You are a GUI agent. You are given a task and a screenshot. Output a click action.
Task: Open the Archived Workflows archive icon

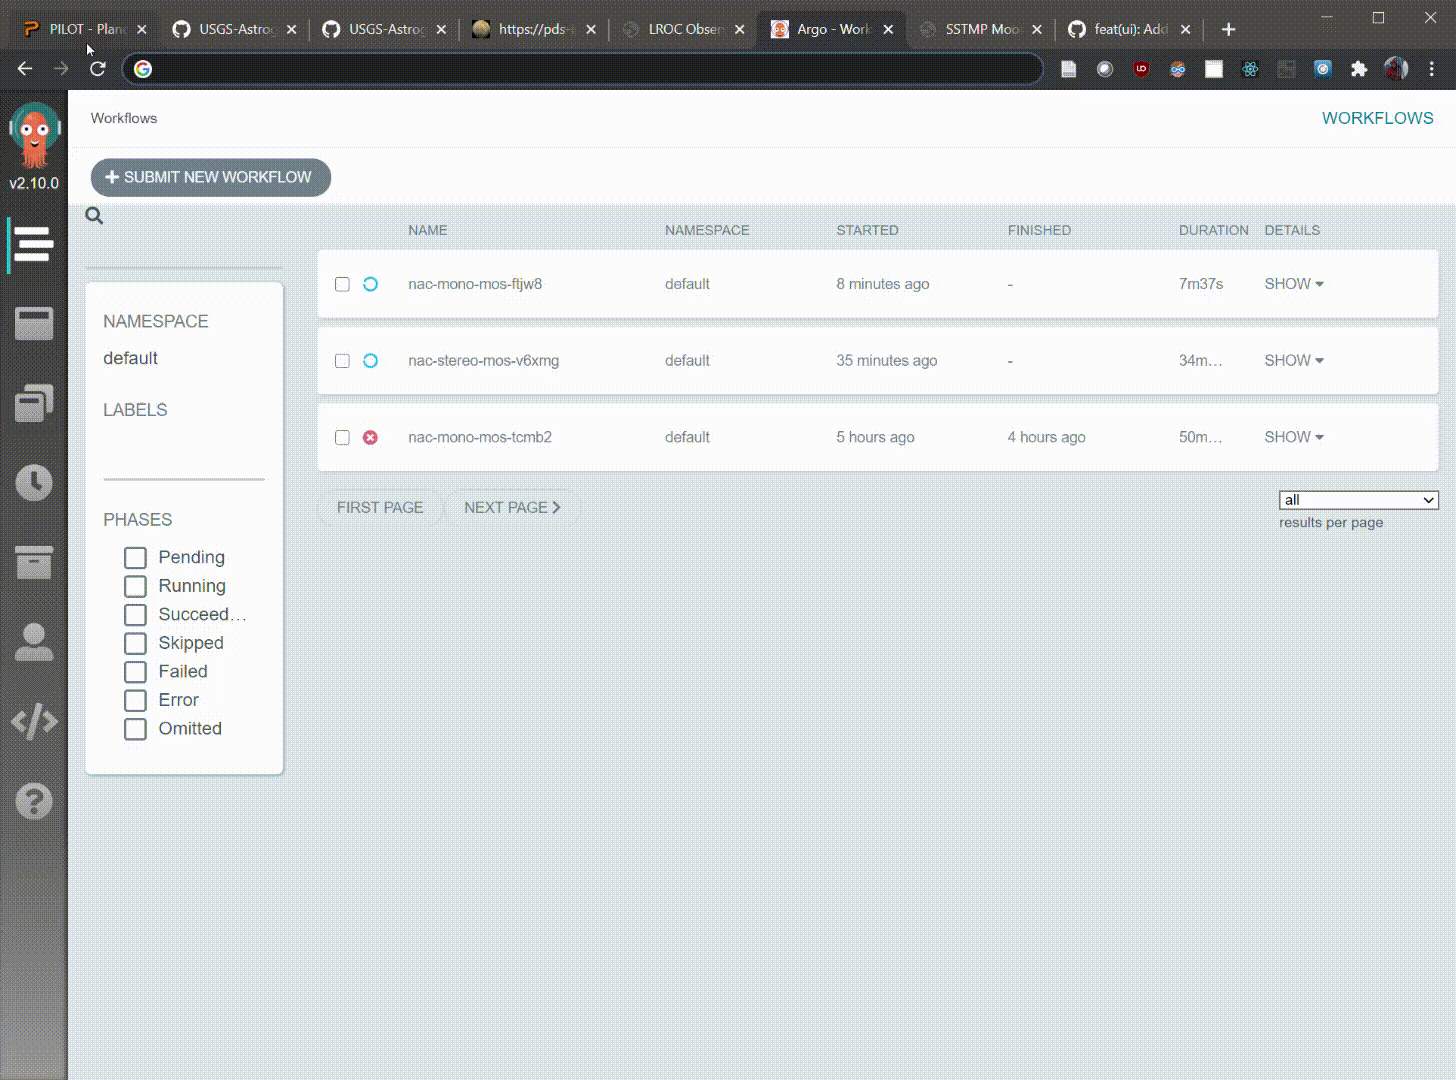tap(34, 562)
